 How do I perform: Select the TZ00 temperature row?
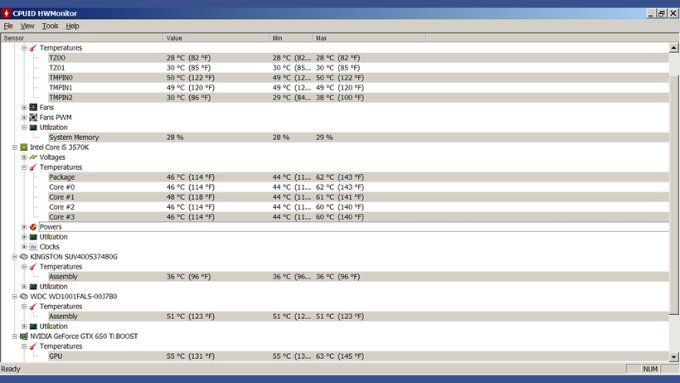[x=358, y=58]
